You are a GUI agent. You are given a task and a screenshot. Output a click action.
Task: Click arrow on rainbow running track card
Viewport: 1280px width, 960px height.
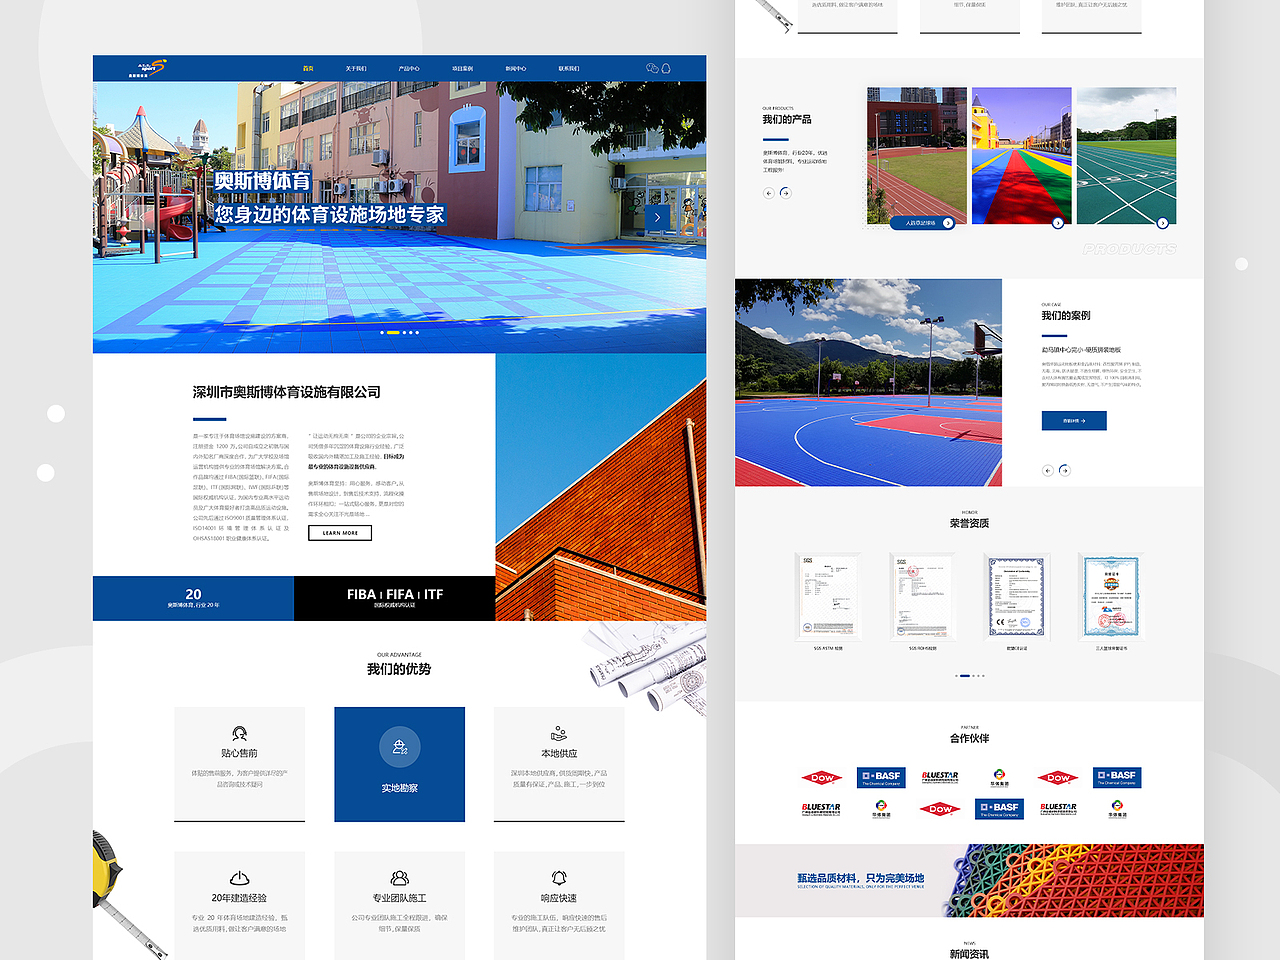pos(1058,223)
